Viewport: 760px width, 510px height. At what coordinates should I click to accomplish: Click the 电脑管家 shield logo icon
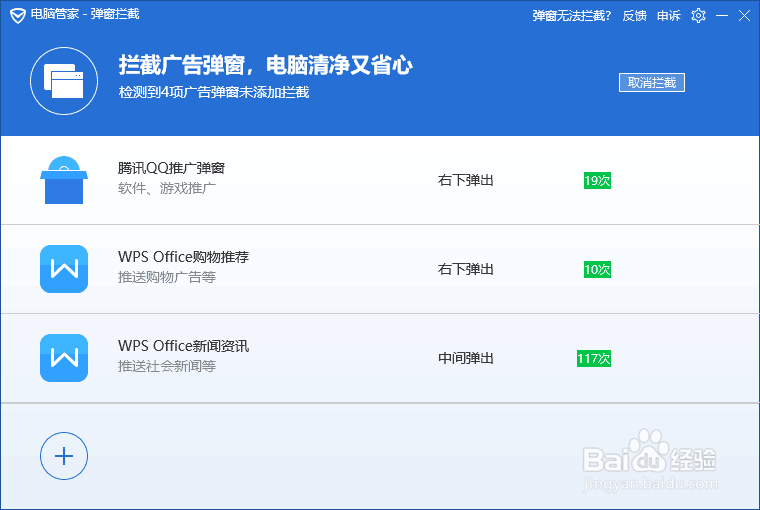click(x=17, y=15)
